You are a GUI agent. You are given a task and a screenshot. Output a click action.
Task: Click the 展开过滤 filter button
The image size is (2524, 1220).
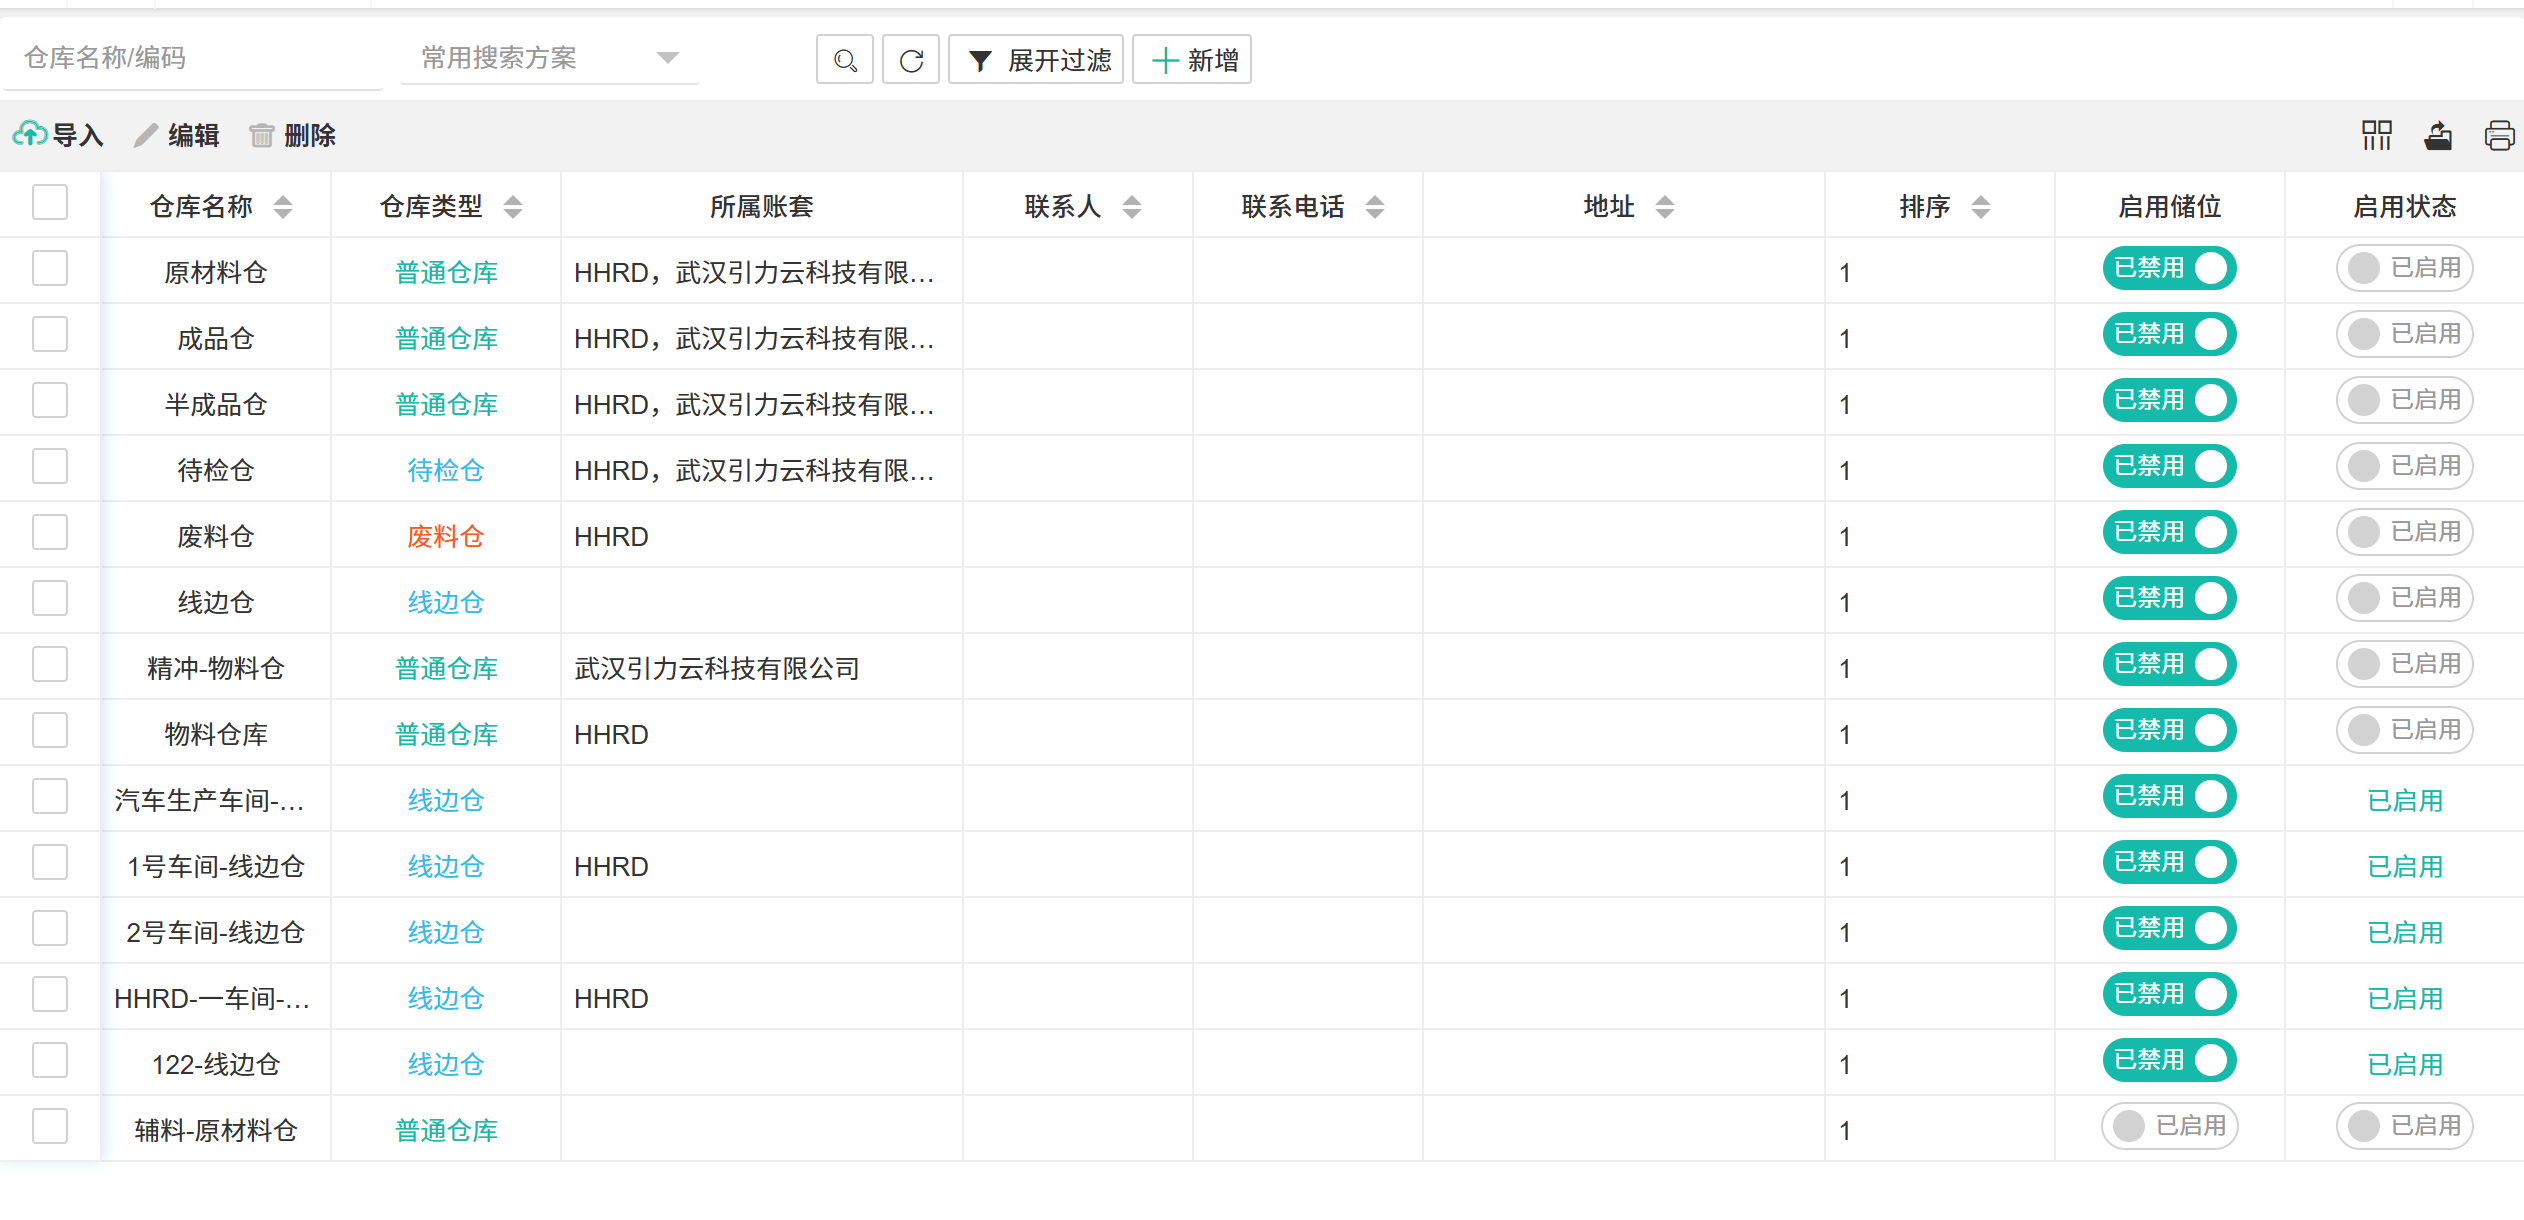pyautogui.click(x=1036, y=60)
